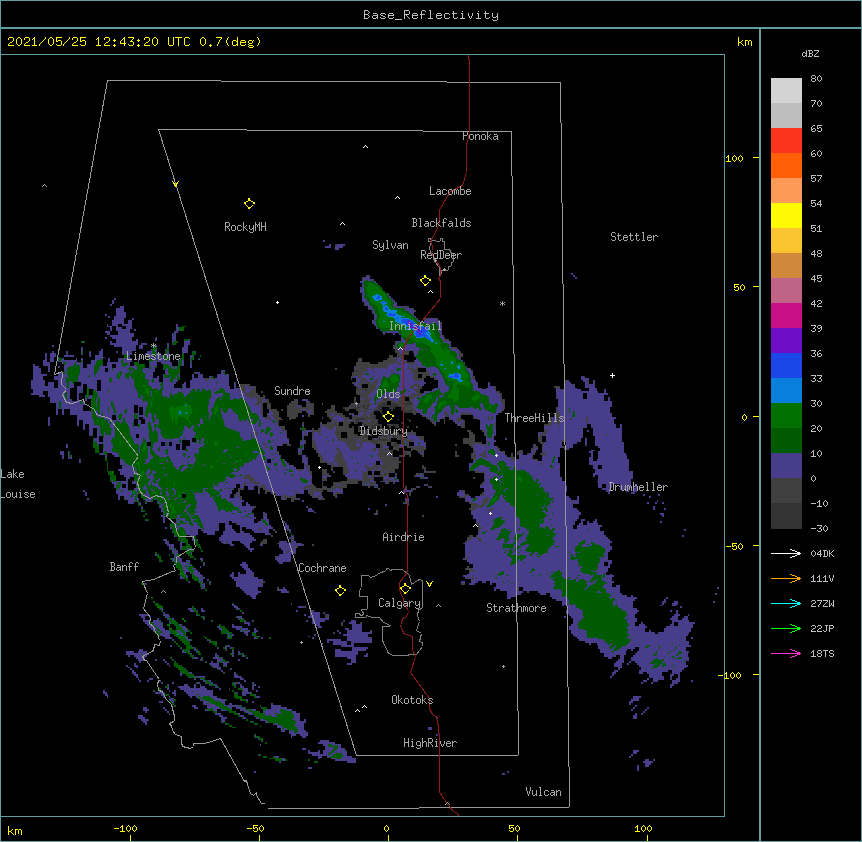This screenshot has width=862, height=842.
Task: Click the RedDeer city label
Action: 441,255
